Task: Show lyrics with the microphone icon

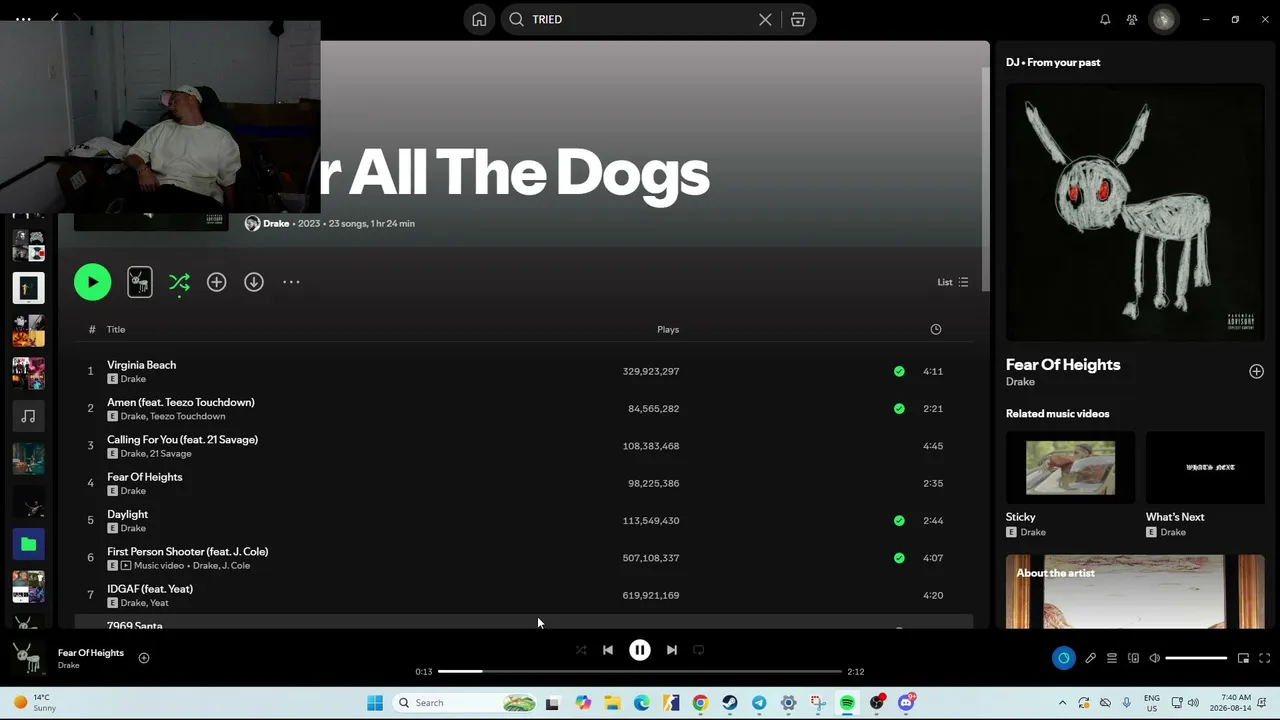Action: tap(1090, 658)
